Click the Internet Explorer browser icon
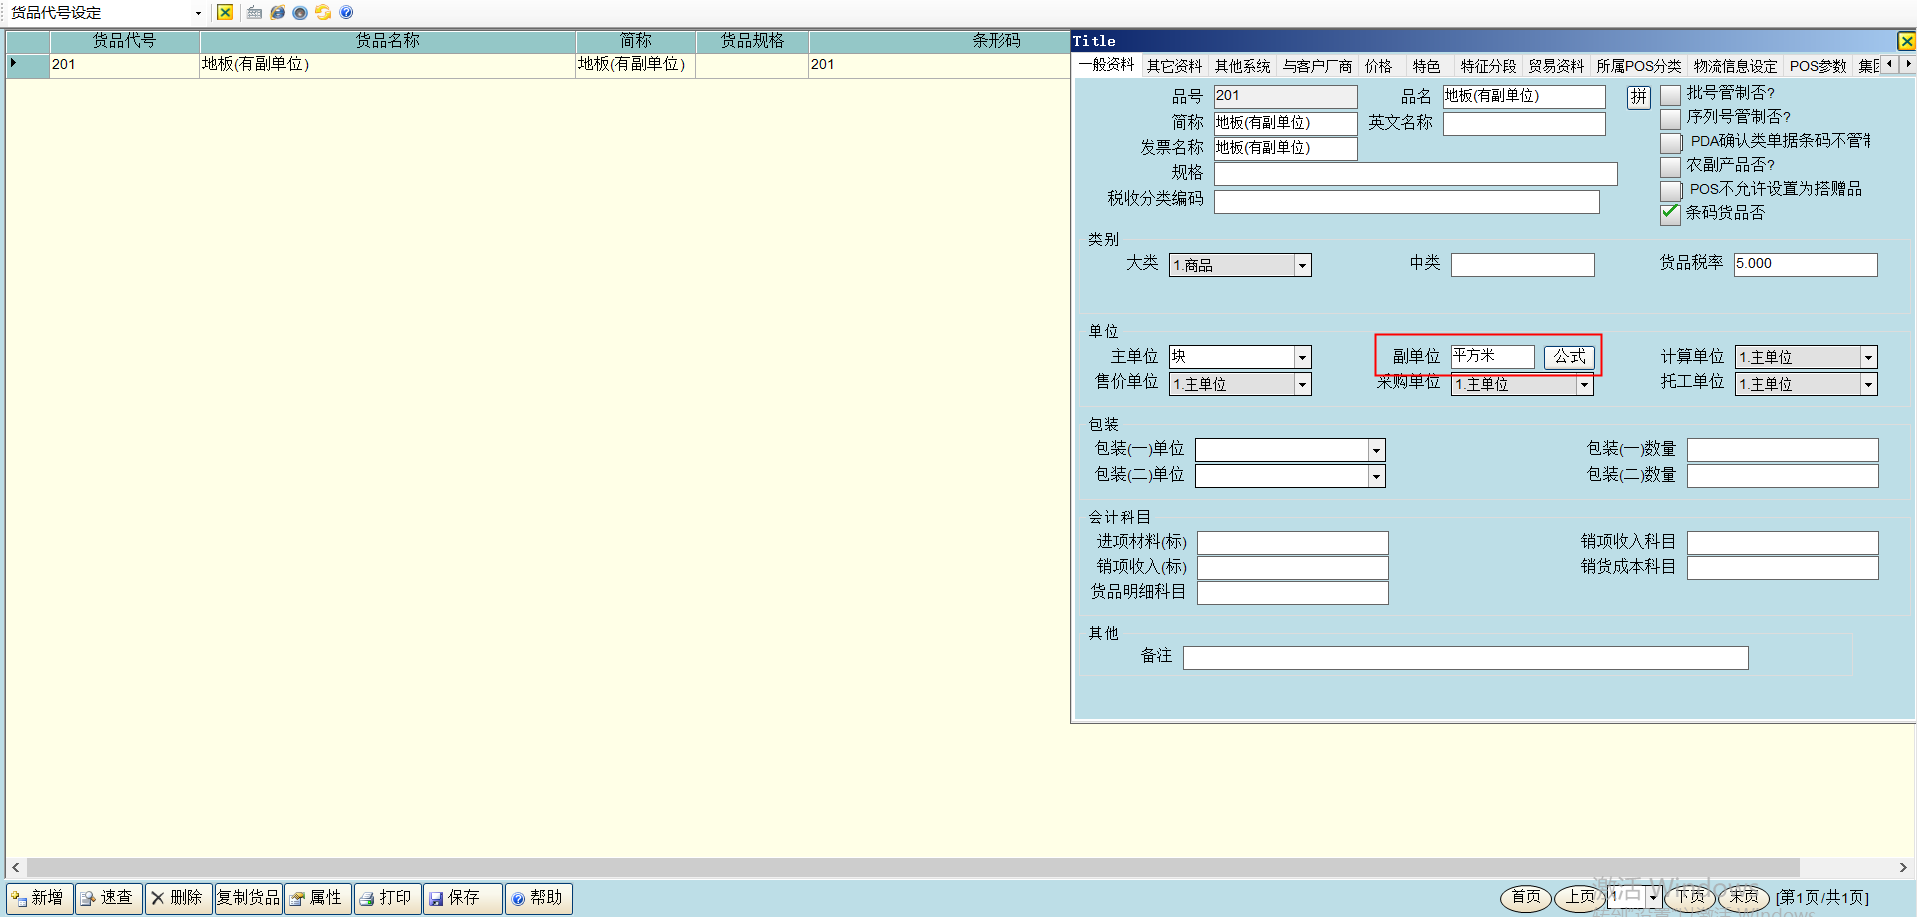Viewport: 1917px width, 917px height. coord(277,13)
